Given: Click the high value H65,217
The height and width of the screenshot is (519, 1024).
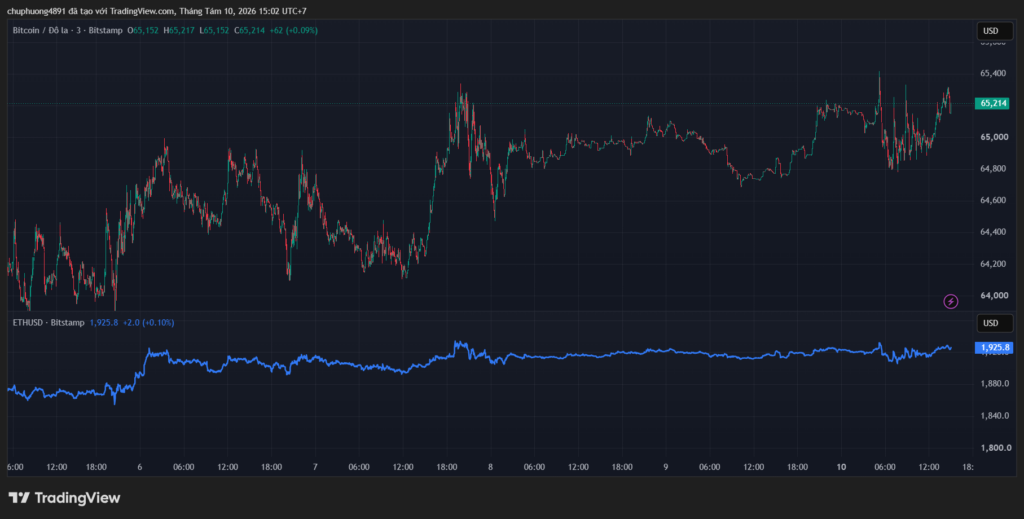Looking at the screenshot, I should 179,30.
